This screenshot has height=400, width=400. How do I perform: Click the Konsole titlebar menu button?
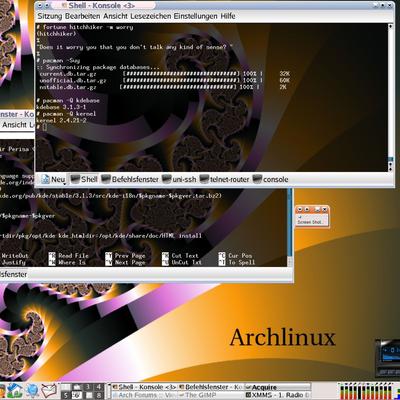pyautogui.click(x=40, y=6)
